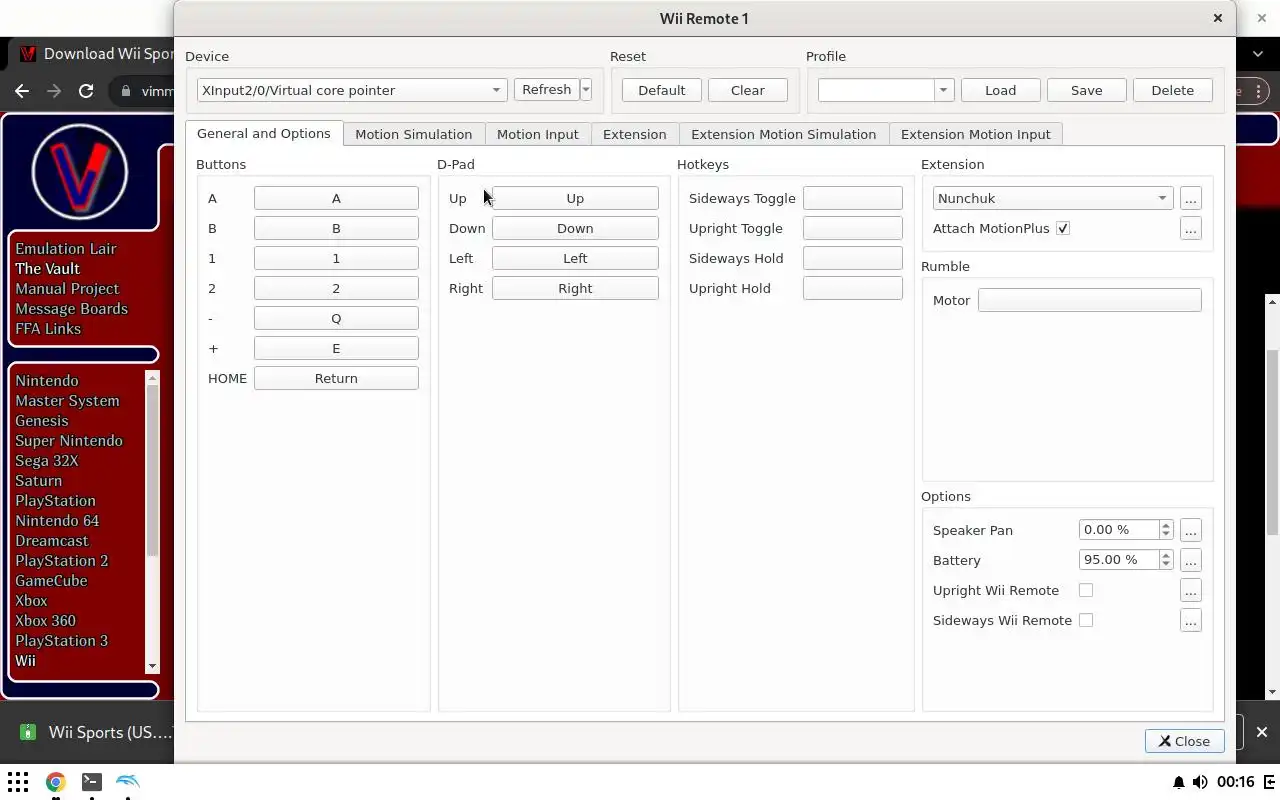Open the Extension Motion Input tab
Image resolution: width=1280 pixels, height=800 pixels.
click(975, 134)
